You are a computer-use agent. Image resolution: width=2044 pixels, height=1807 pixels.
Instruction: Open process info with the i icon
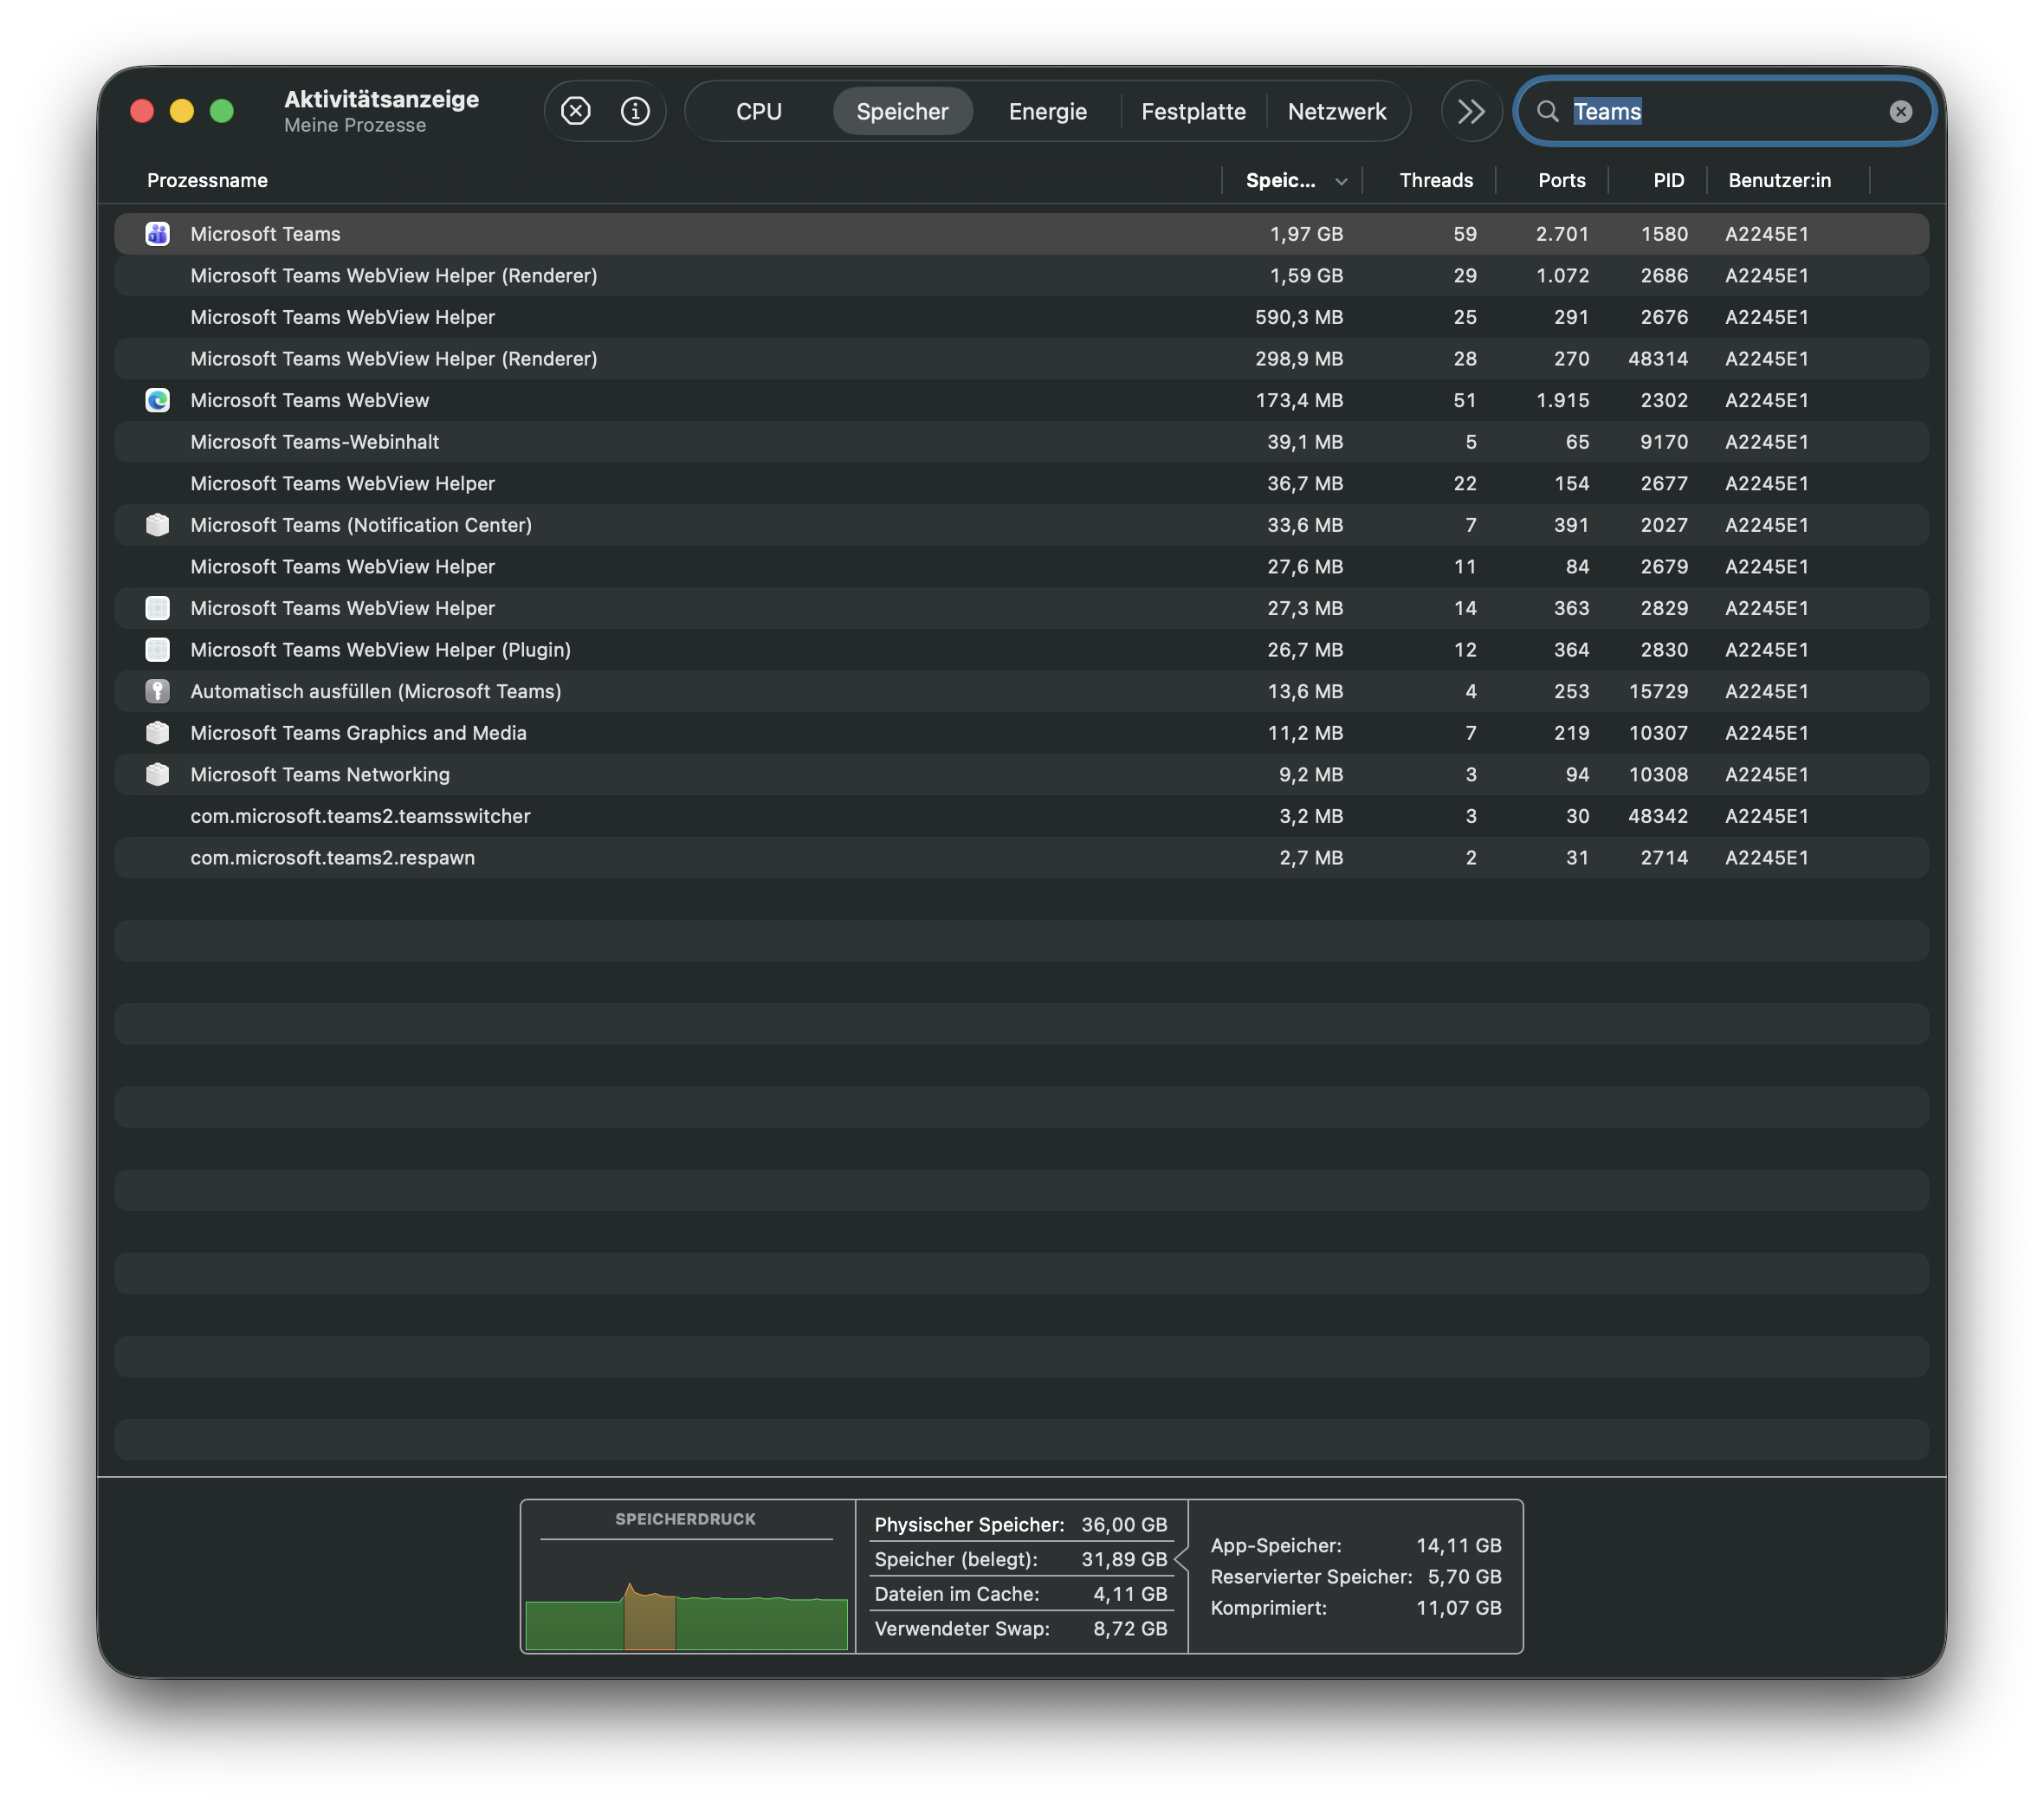click(635, 111)
